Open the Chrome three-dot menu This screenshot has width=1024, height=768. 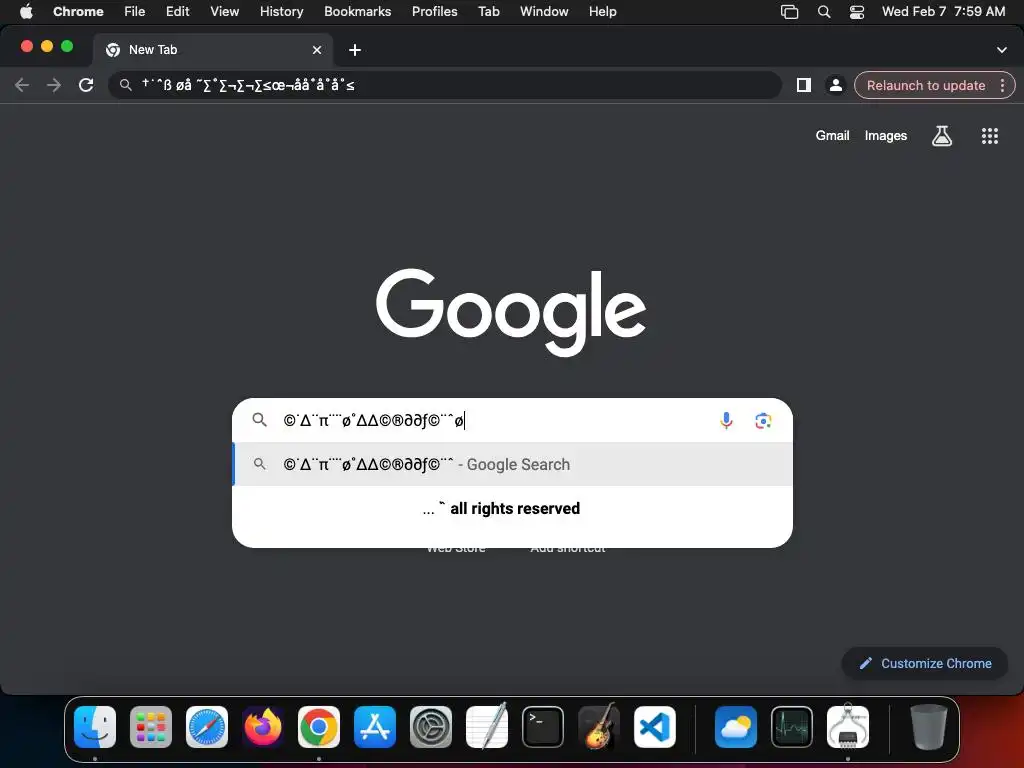coord(1002,85)
